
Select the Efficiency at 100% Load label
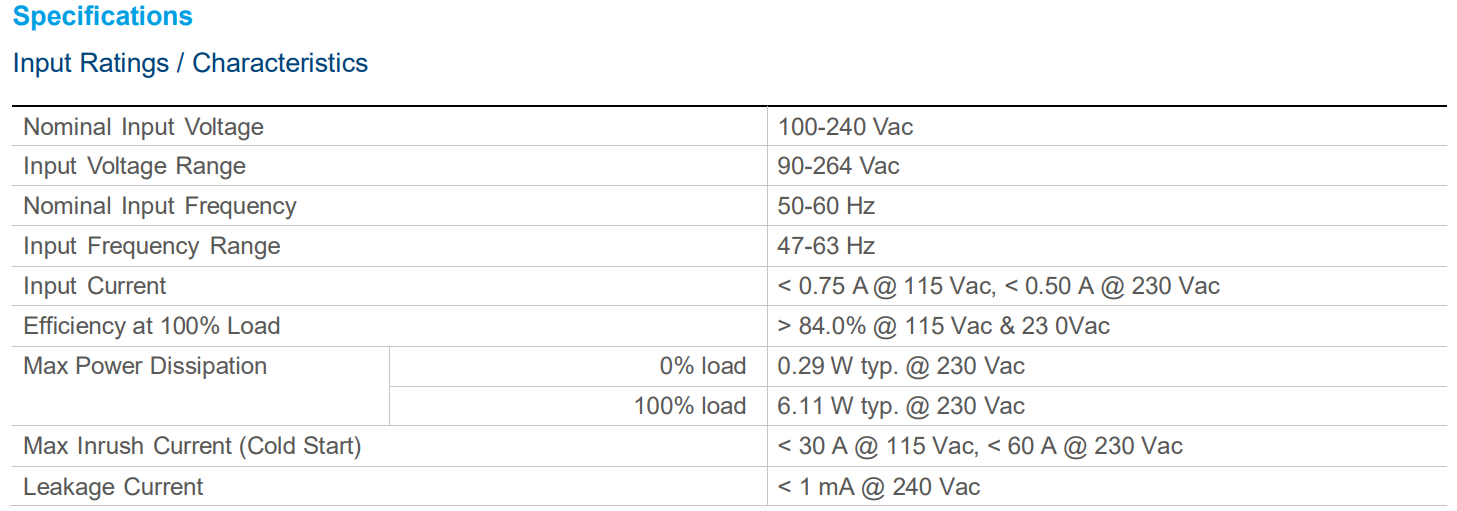[152, 326]
